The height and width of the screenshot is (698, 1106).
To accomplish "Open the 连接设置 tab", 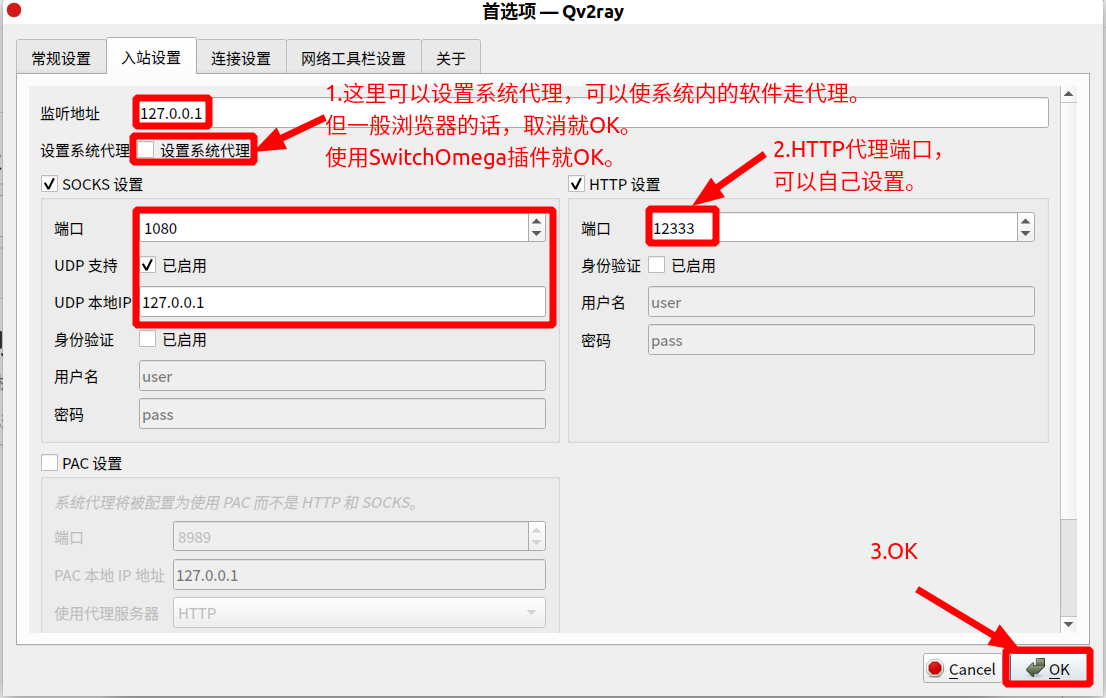I will click(x=241, y=58).
